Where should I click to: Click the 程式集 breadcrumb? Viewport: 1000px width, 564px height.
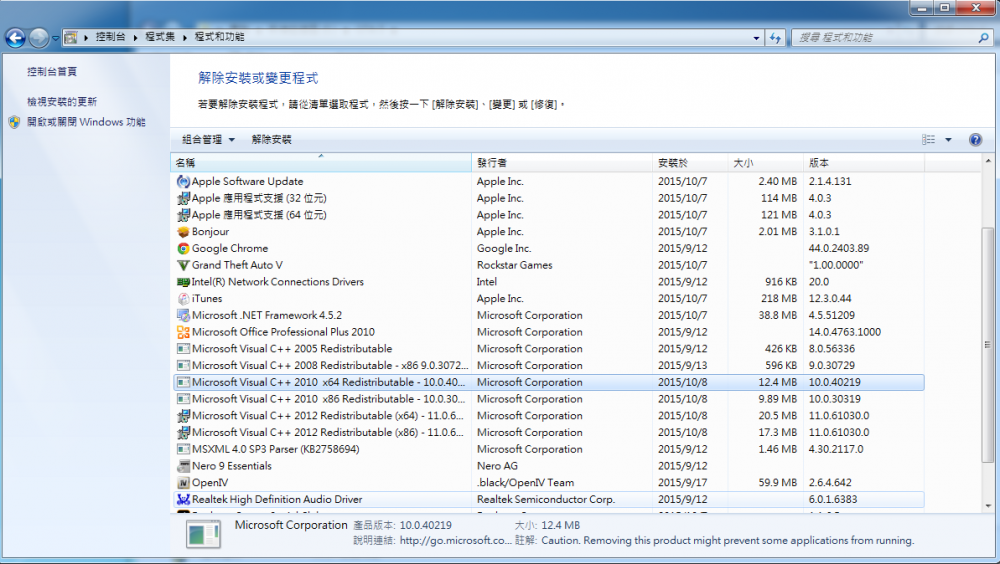[x=160, y=37]
